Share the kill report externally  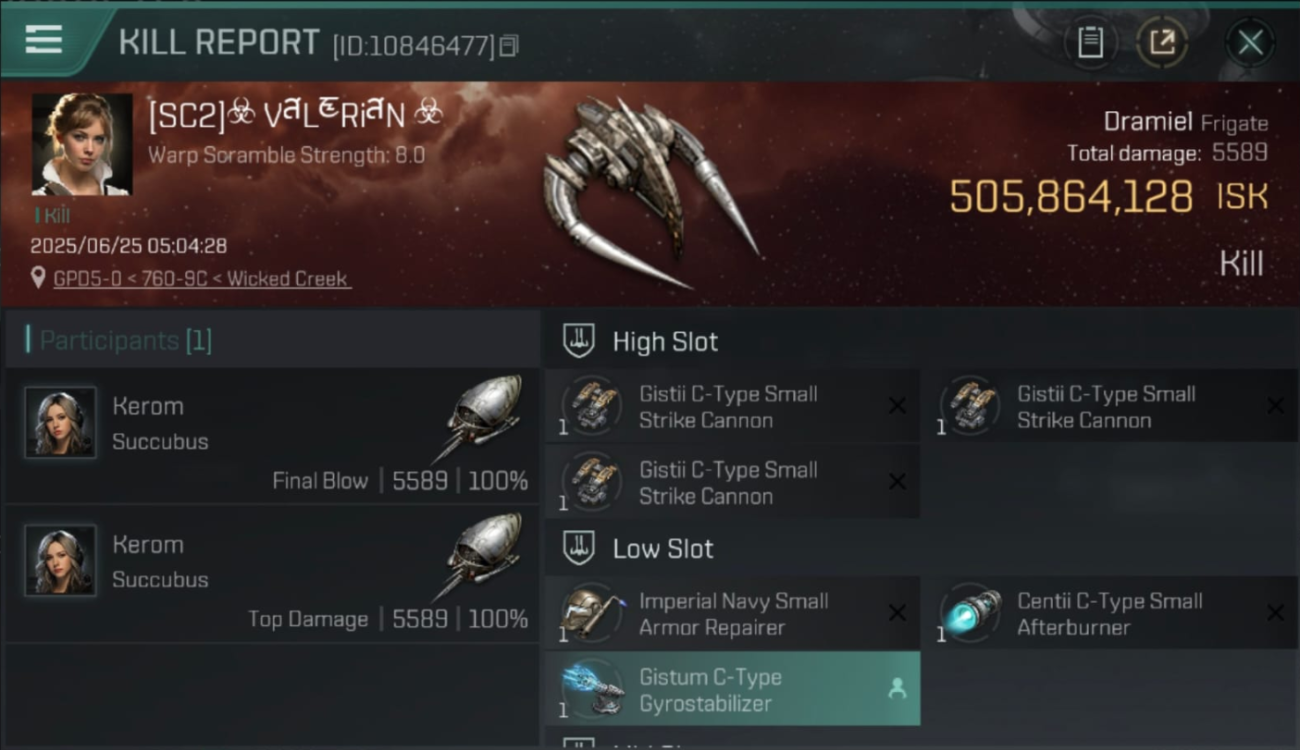pyautogui.click(x=1162, y=42)
